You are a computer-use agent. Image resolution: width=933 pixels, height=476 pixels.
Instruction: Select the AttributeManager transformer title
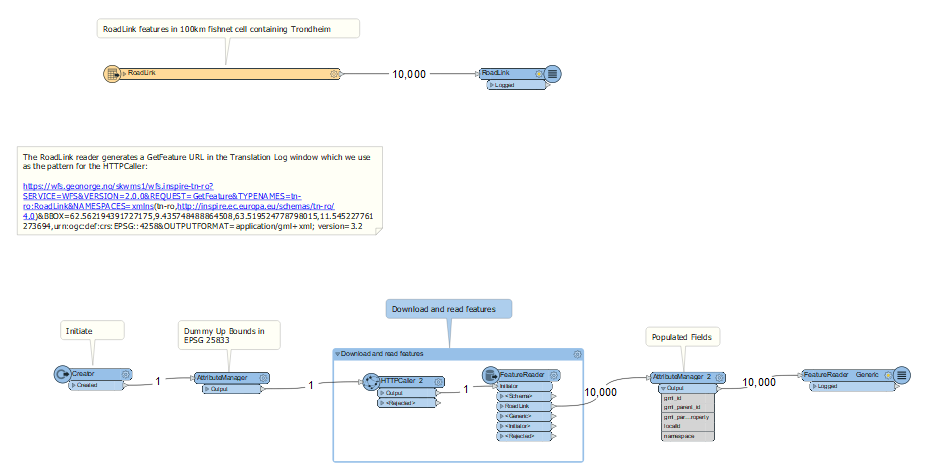click(x=222, y=378)
